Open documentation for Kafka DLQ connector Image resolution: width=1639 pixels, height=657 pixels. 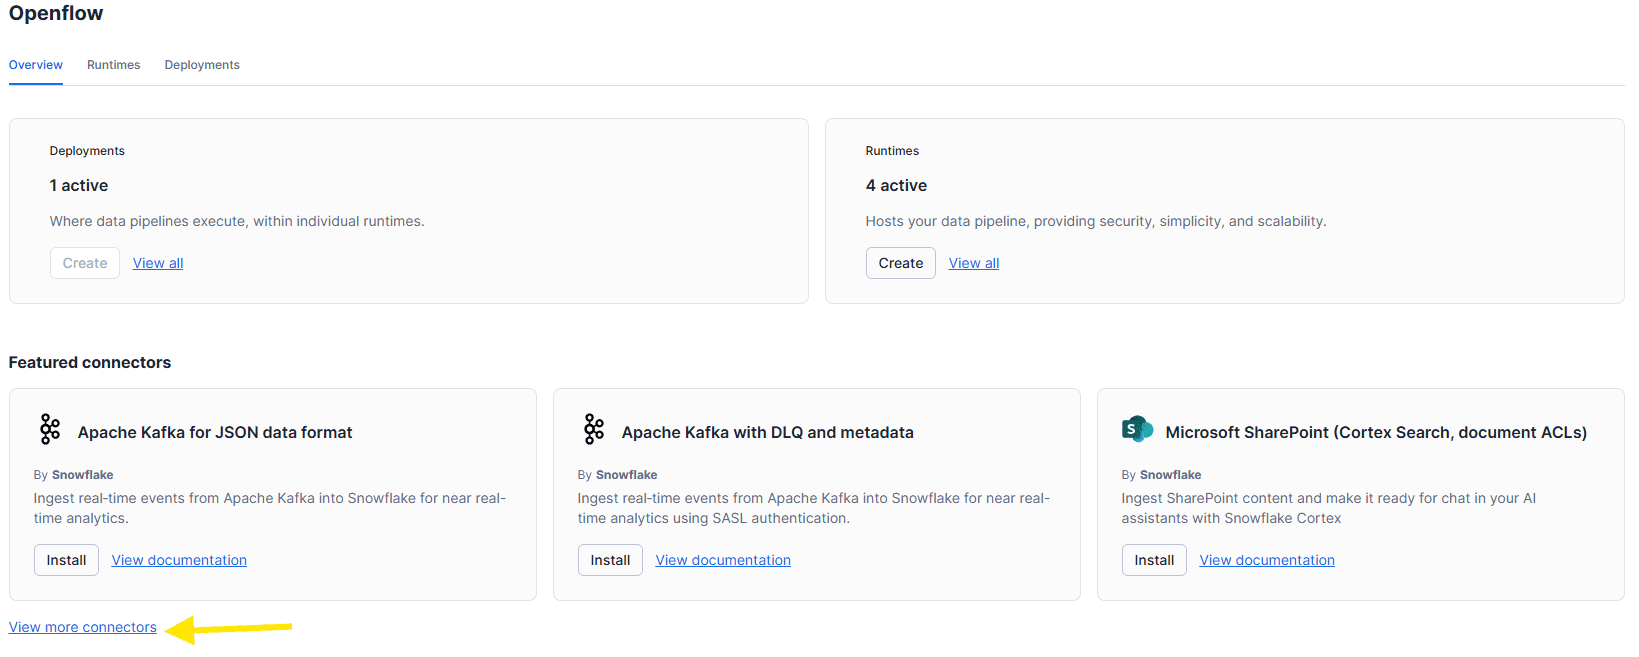pos(723,560)
